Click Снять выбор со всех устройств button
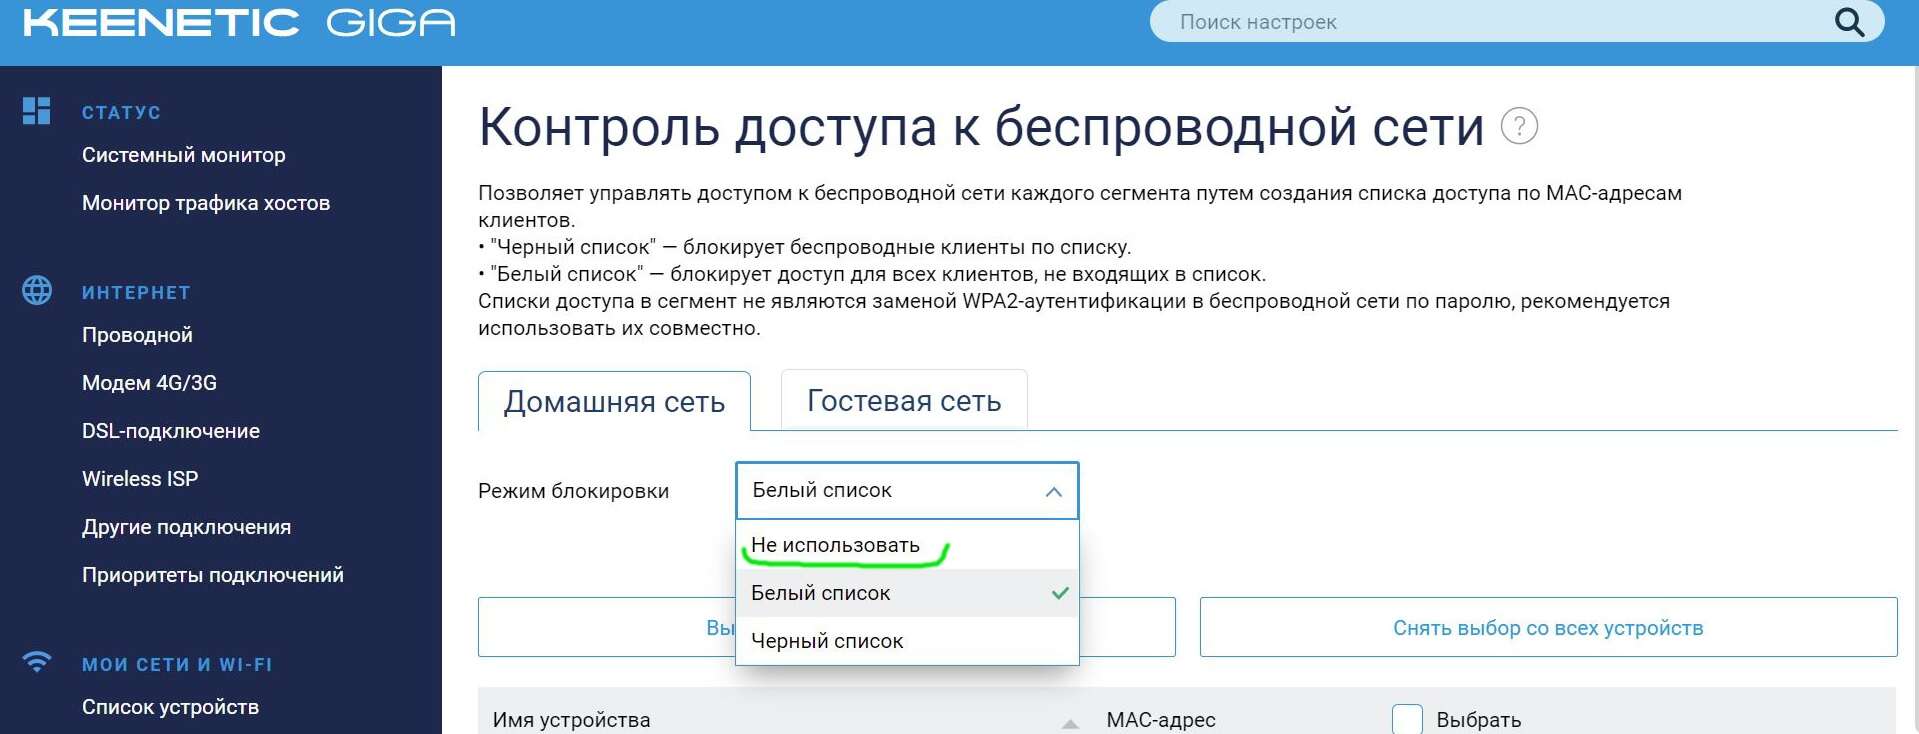1919x734 pixels. coord(1548,627)
